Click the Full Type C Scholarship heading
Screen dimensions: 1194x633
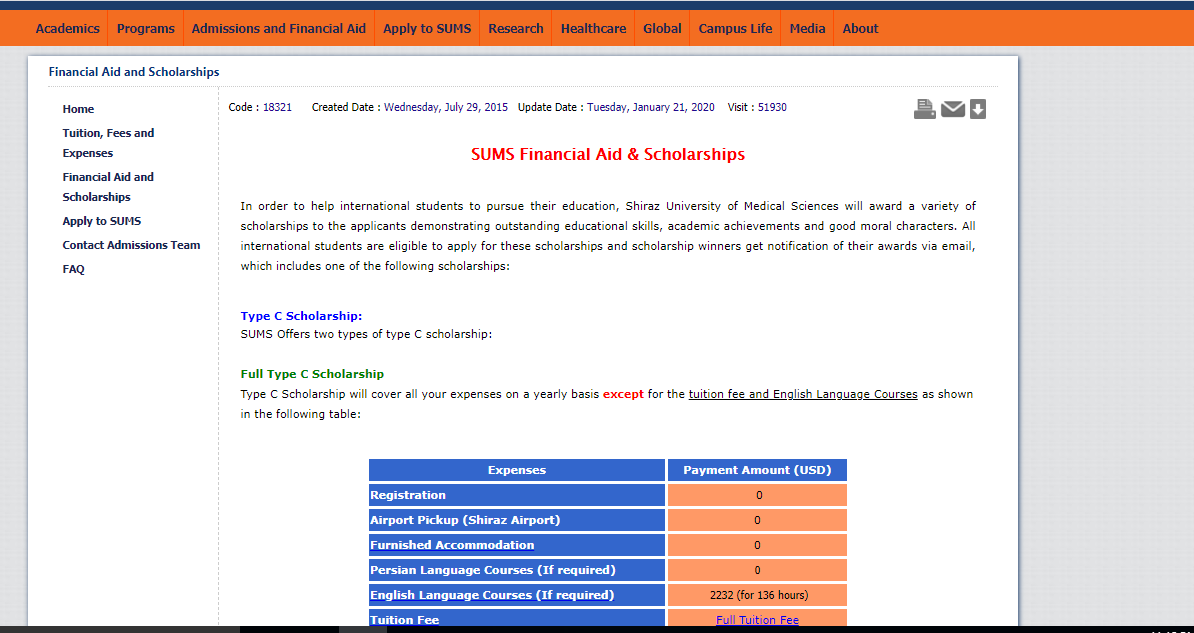[x=312, y=374]
